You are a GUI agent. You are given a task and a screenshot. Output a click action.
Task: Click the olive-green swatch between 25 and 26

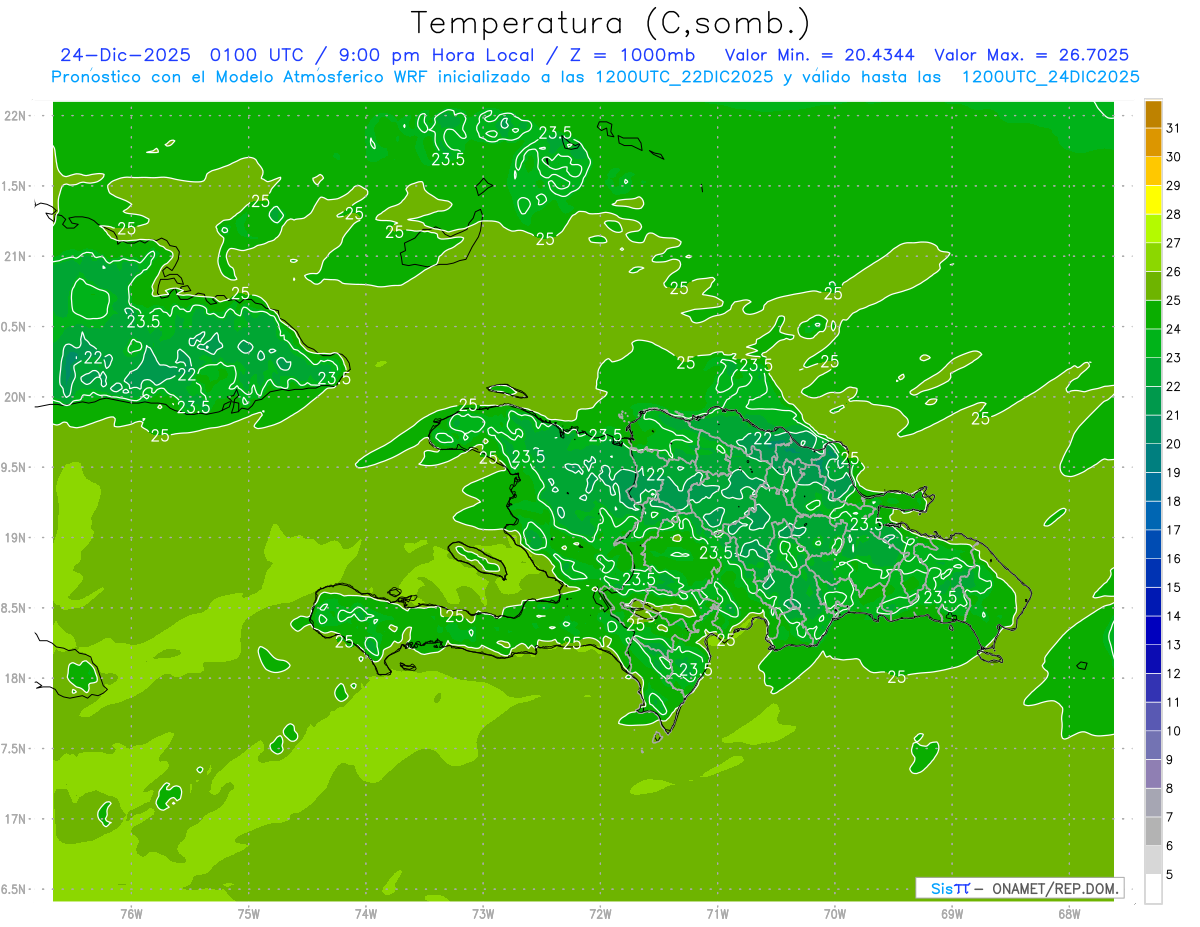(1153, 287)
